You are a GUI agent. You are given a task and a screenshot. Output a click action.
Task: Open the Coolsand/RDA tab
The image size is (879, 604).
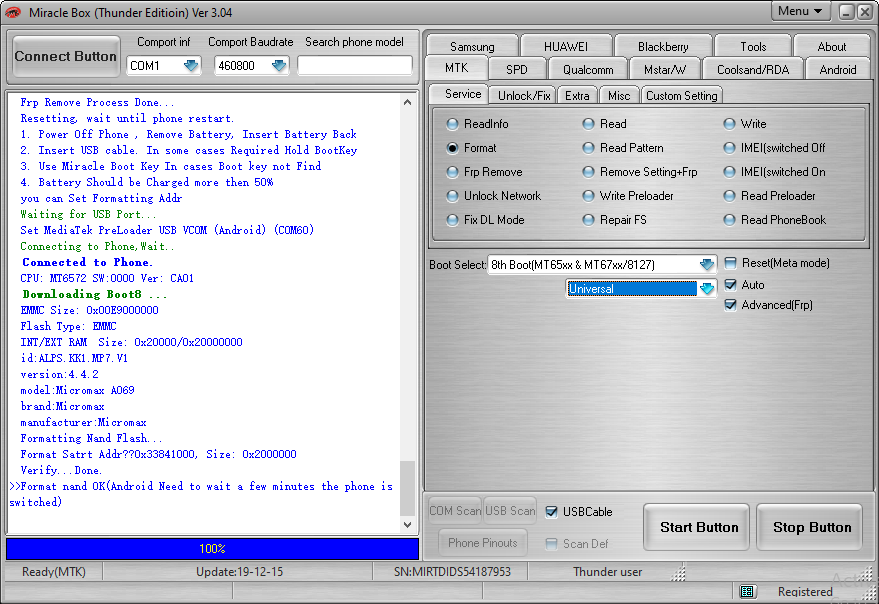tap(753, 70)
